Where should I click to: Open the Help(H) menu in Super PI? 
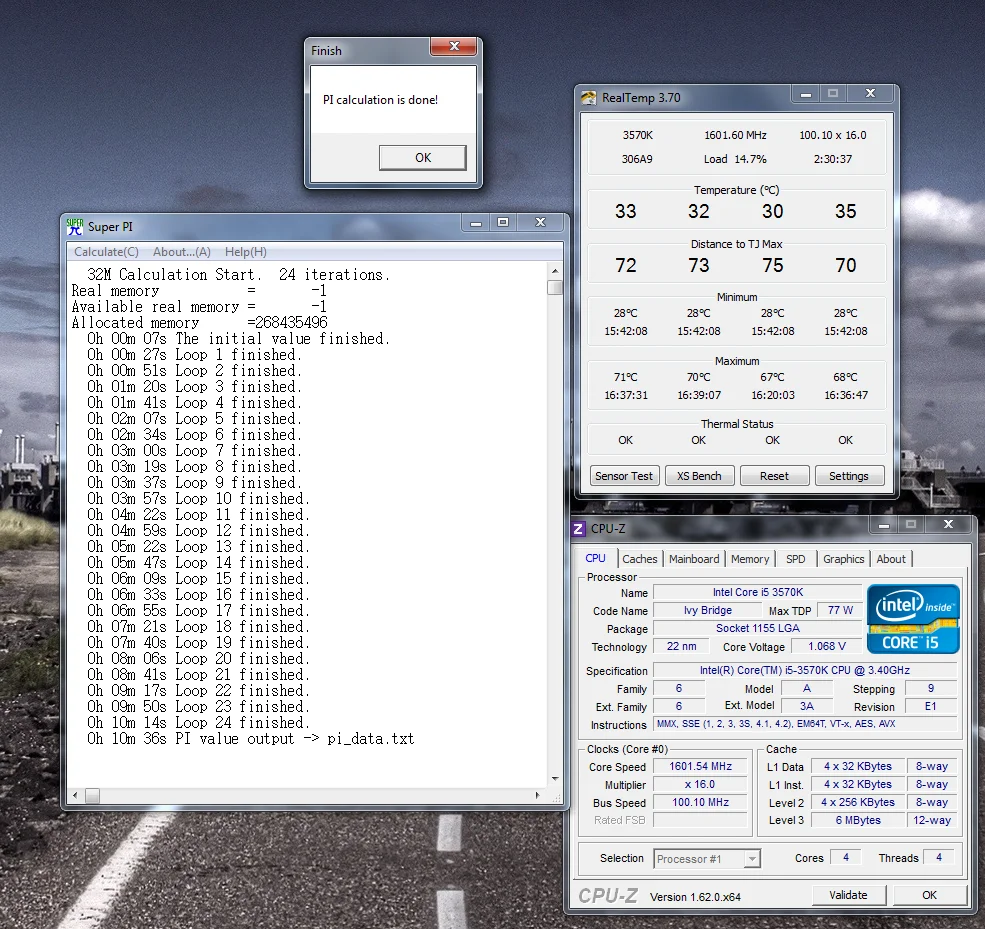[246, 252]
